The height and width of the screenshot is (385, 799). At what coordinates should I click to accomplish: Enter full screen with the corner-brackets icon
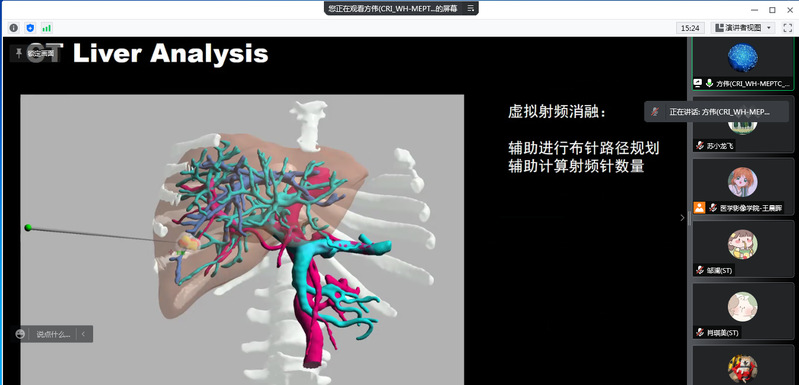[x=788, y=28]
